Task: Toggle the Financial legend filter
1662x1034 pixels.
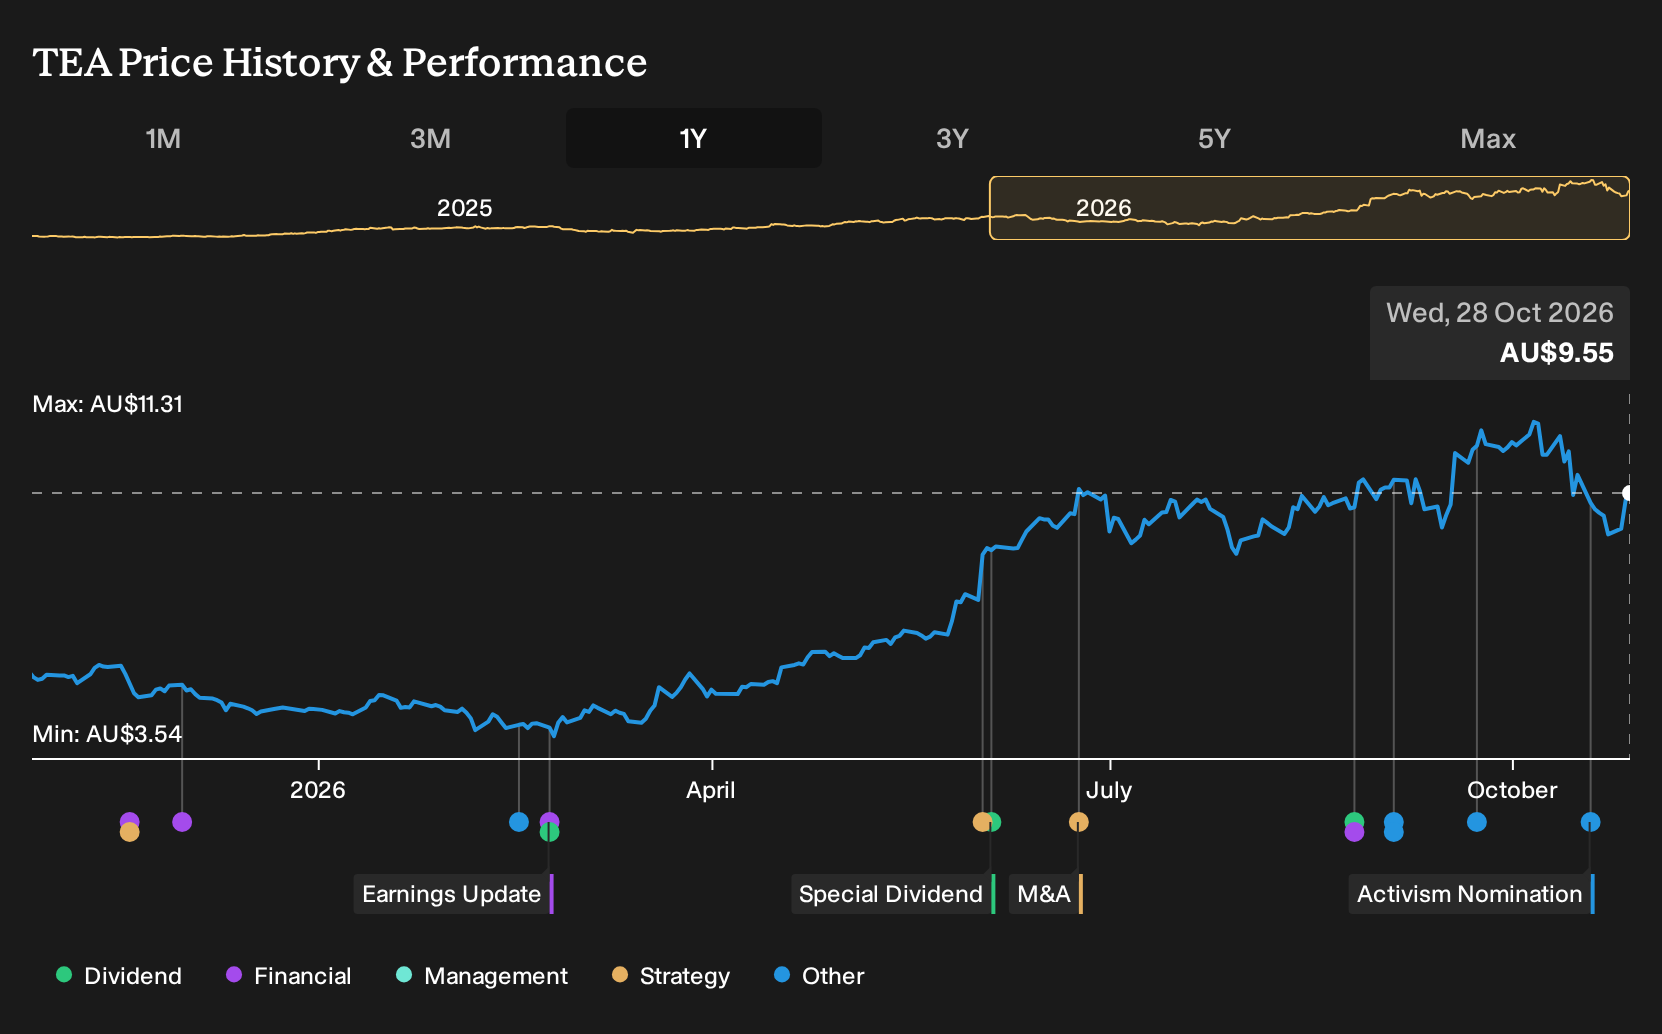Action: tap(289, 975)
